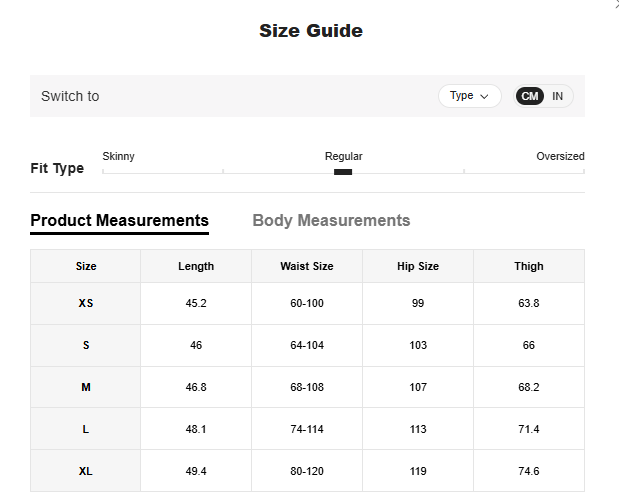Click the Skinny fit label
This screenshot has height=501, width=619.
pos(118,157)
